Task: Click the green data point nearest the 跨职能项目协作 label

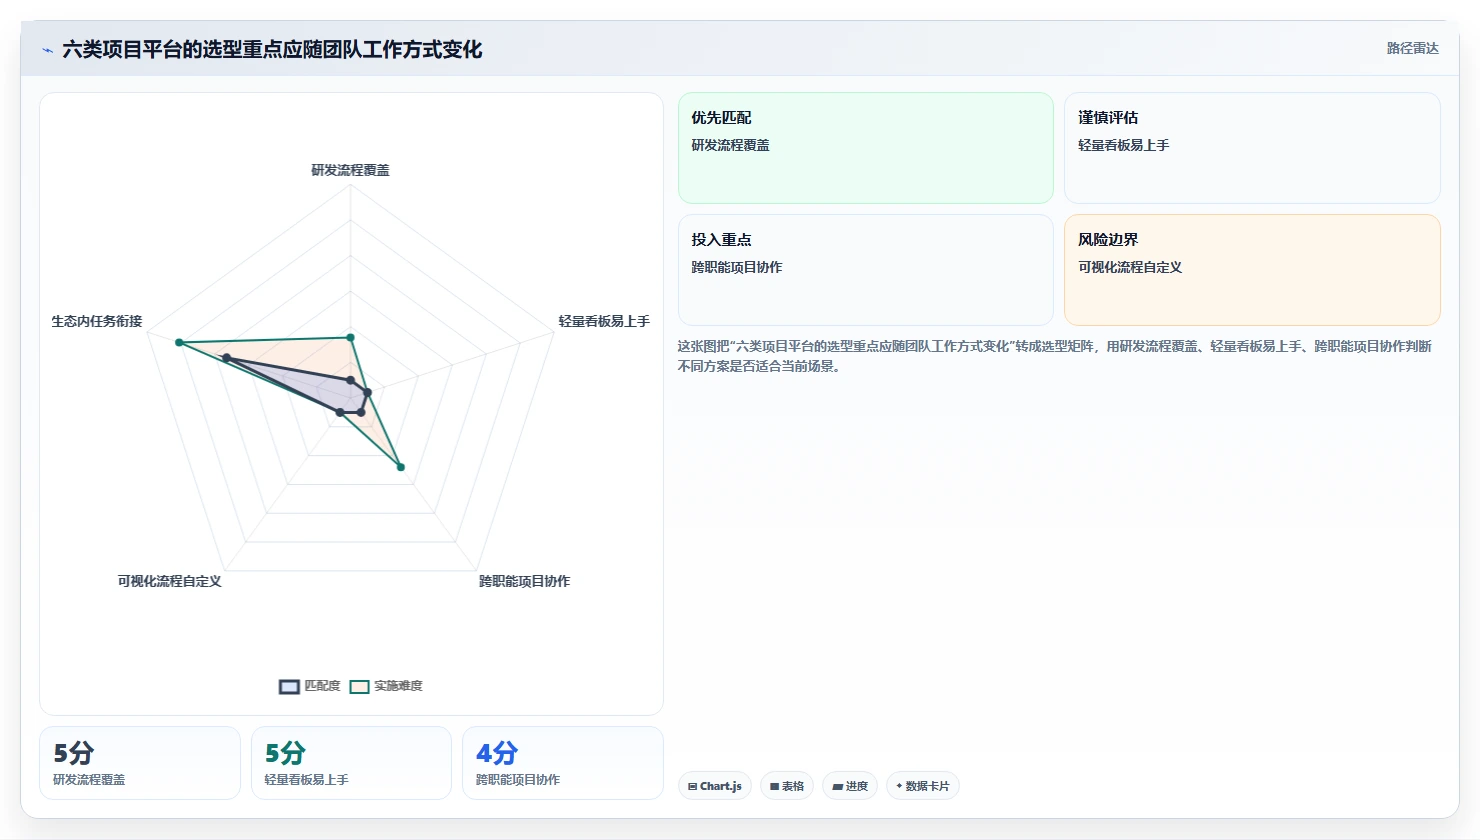Action: 400,467
